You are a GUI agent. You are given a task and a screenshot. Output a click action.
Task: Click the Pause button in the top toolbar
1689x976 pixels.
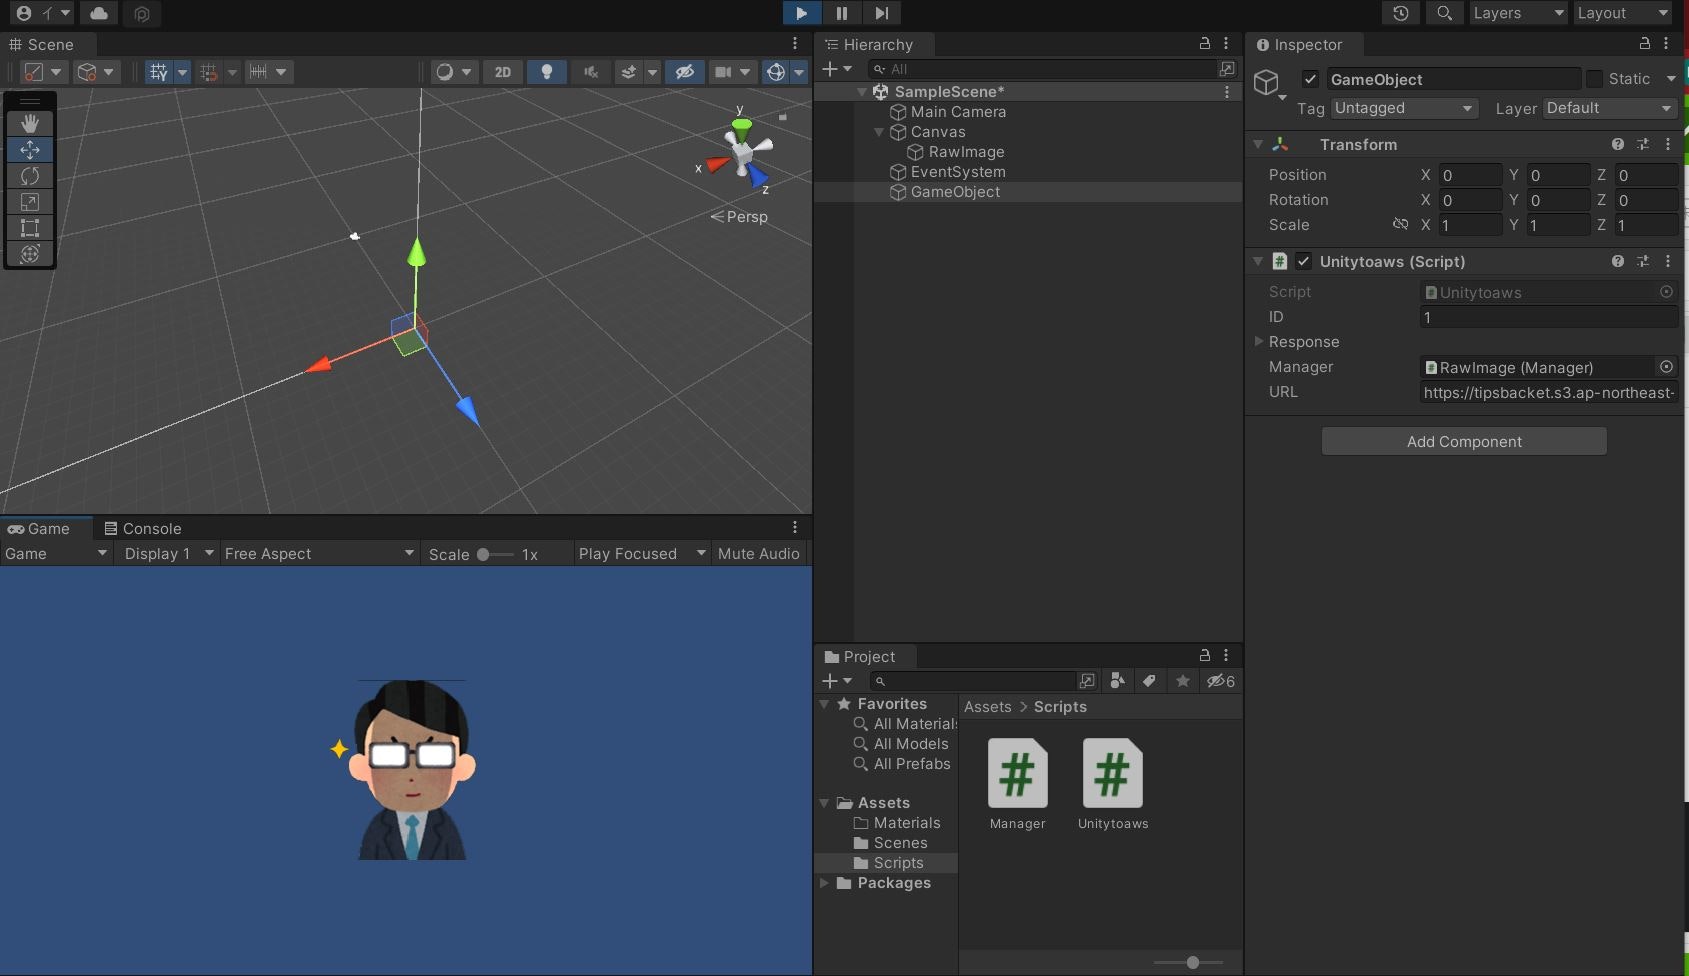click(x=841, y=13)
